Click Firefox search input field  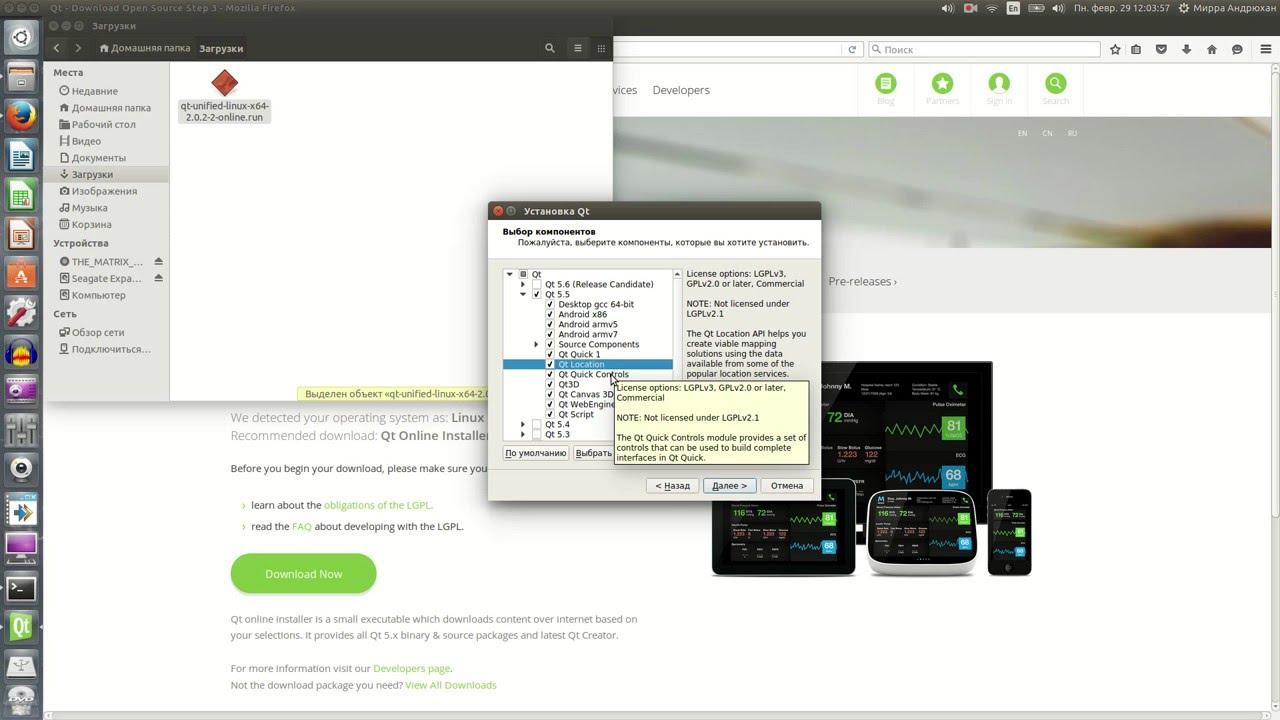click(984, 49)
